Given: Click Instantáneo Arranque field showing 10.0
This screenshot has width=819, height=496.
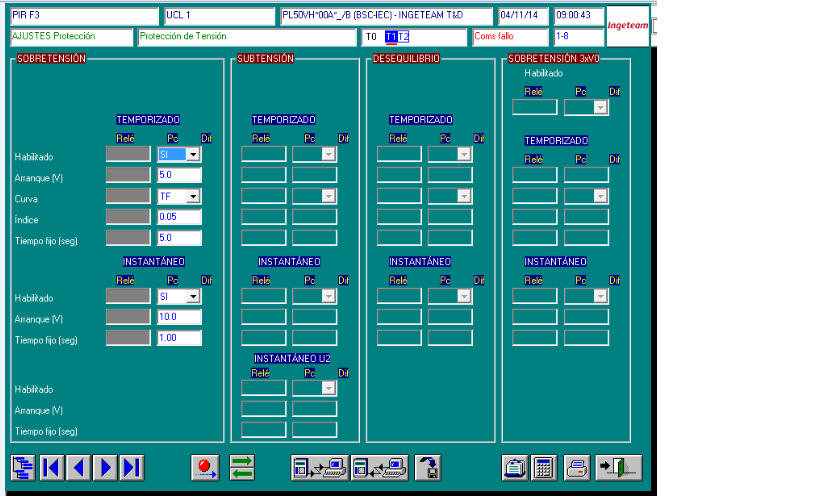Looking at the screenshot, I should coord(179,317).
